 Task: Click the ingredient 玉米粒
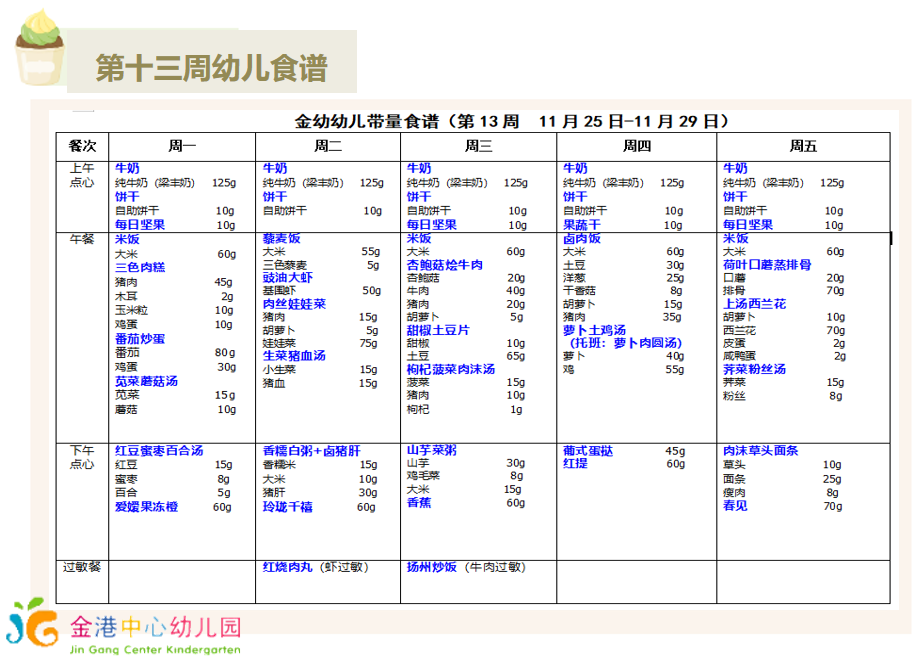pyautogui.click(x=132, y=310)
